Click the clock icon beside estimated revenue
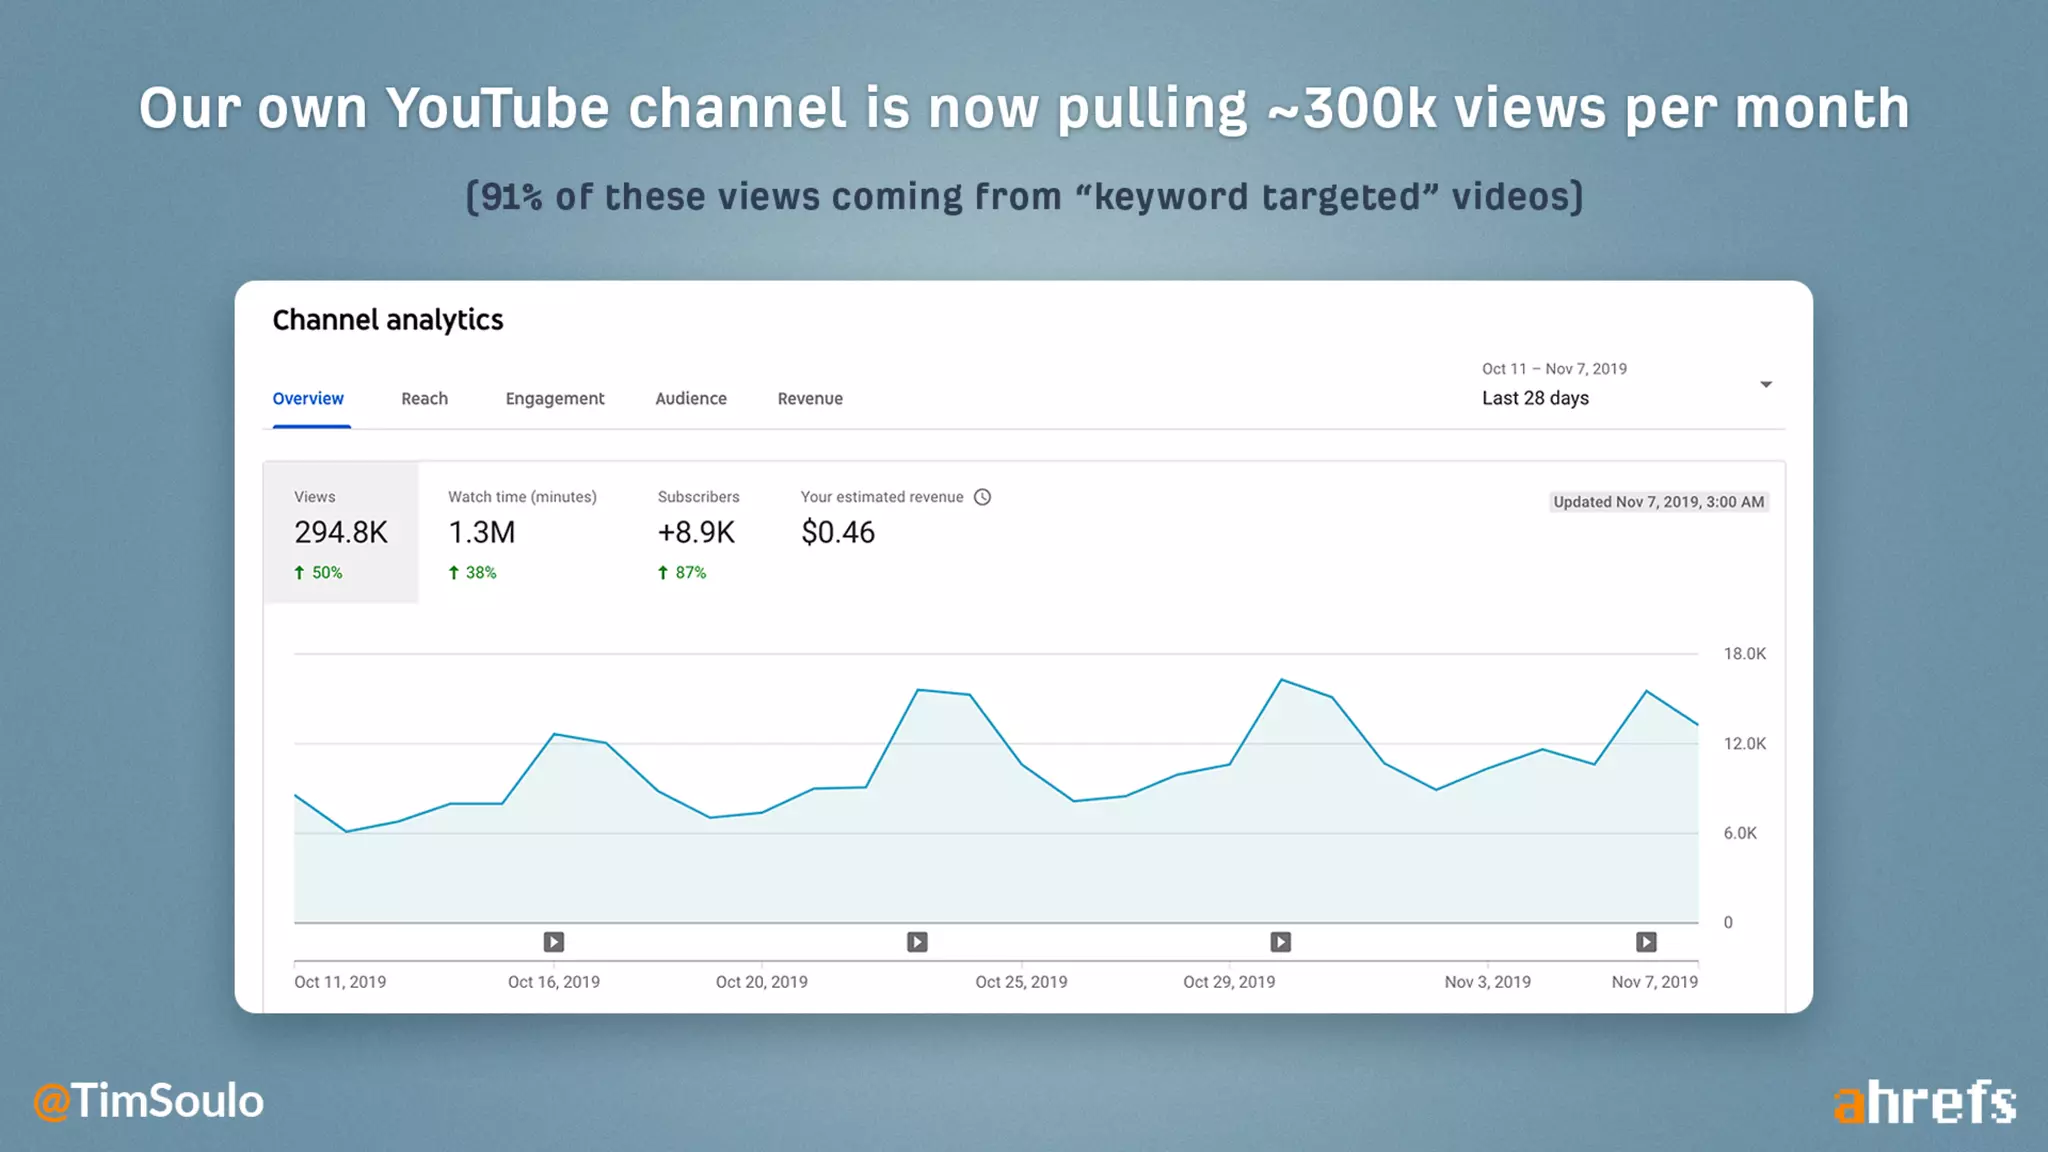2048x1152 pixels. click(x=982, y=497)
